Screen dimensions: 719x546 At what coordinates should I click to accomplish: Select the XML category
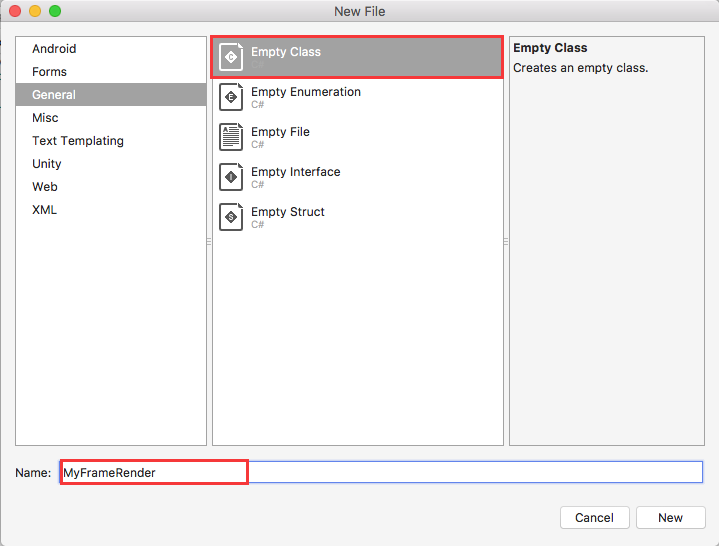coord(45,210)
